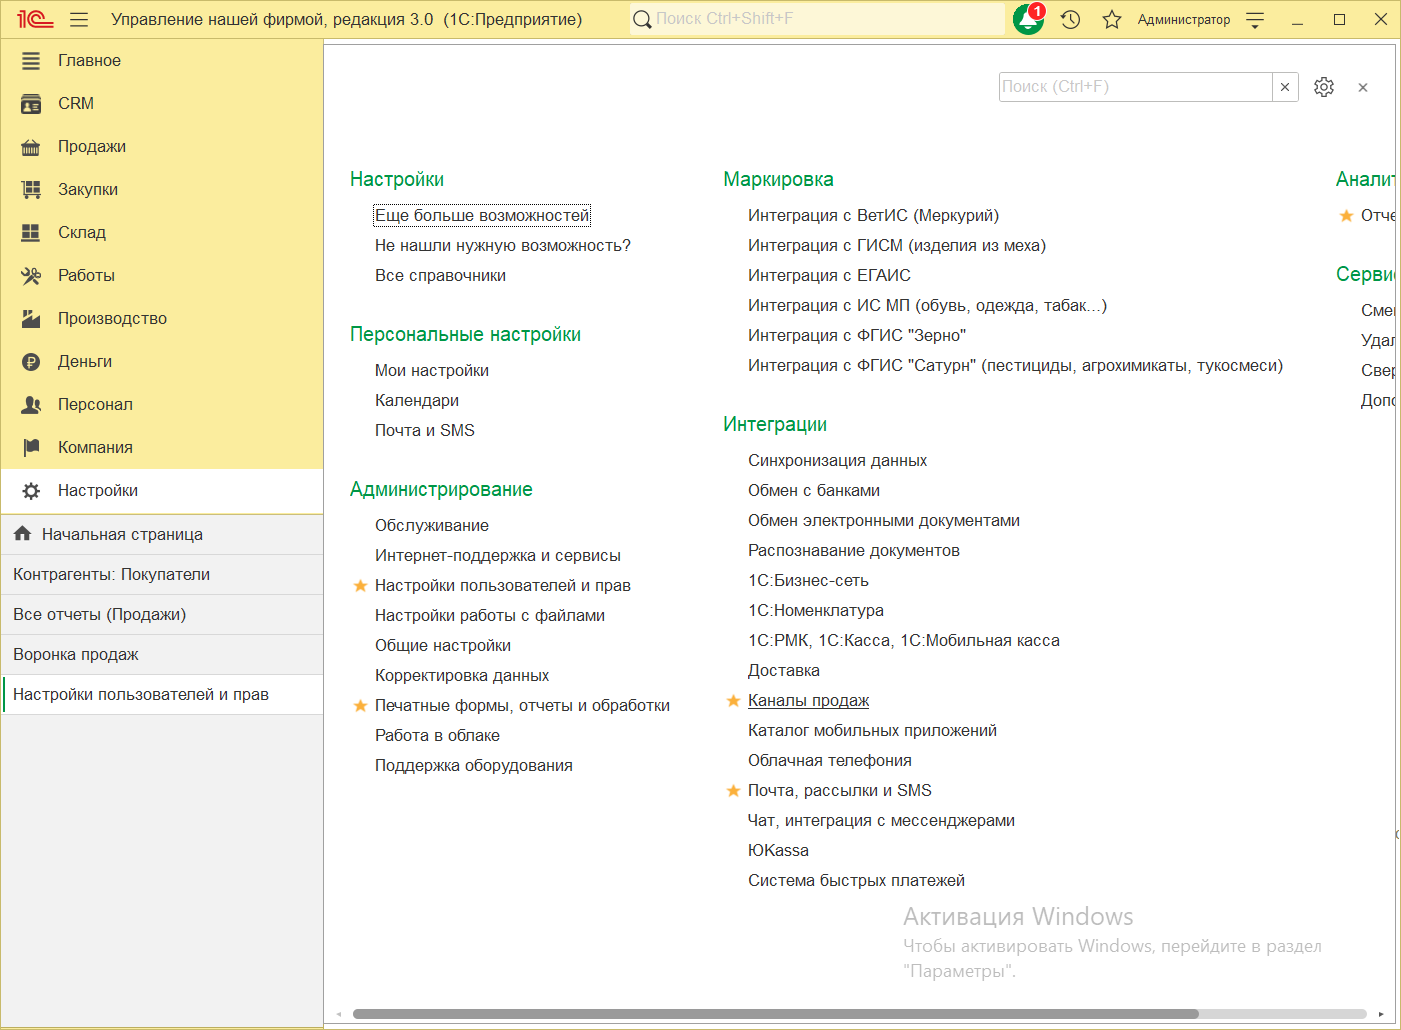This screenshot has height=1030, width=1401.
Task: Click the Настройки gear icon in sidebar
Action: (31, 491)
